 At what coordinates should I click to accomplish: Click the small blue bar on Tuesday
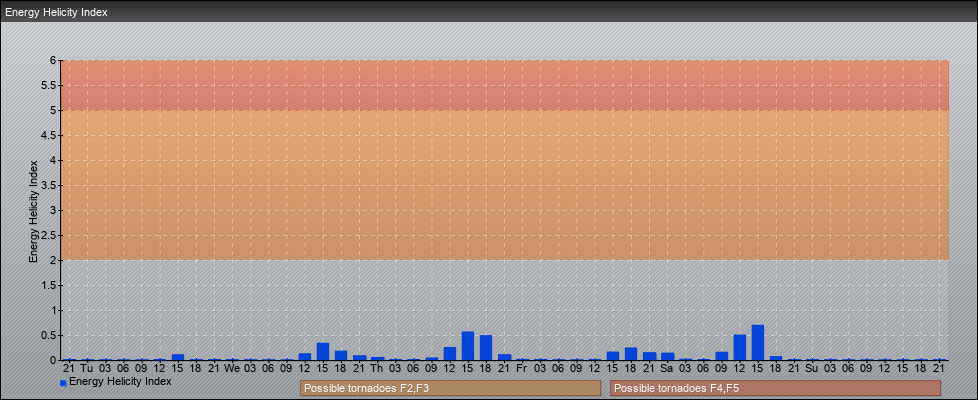tap(178, 357)
